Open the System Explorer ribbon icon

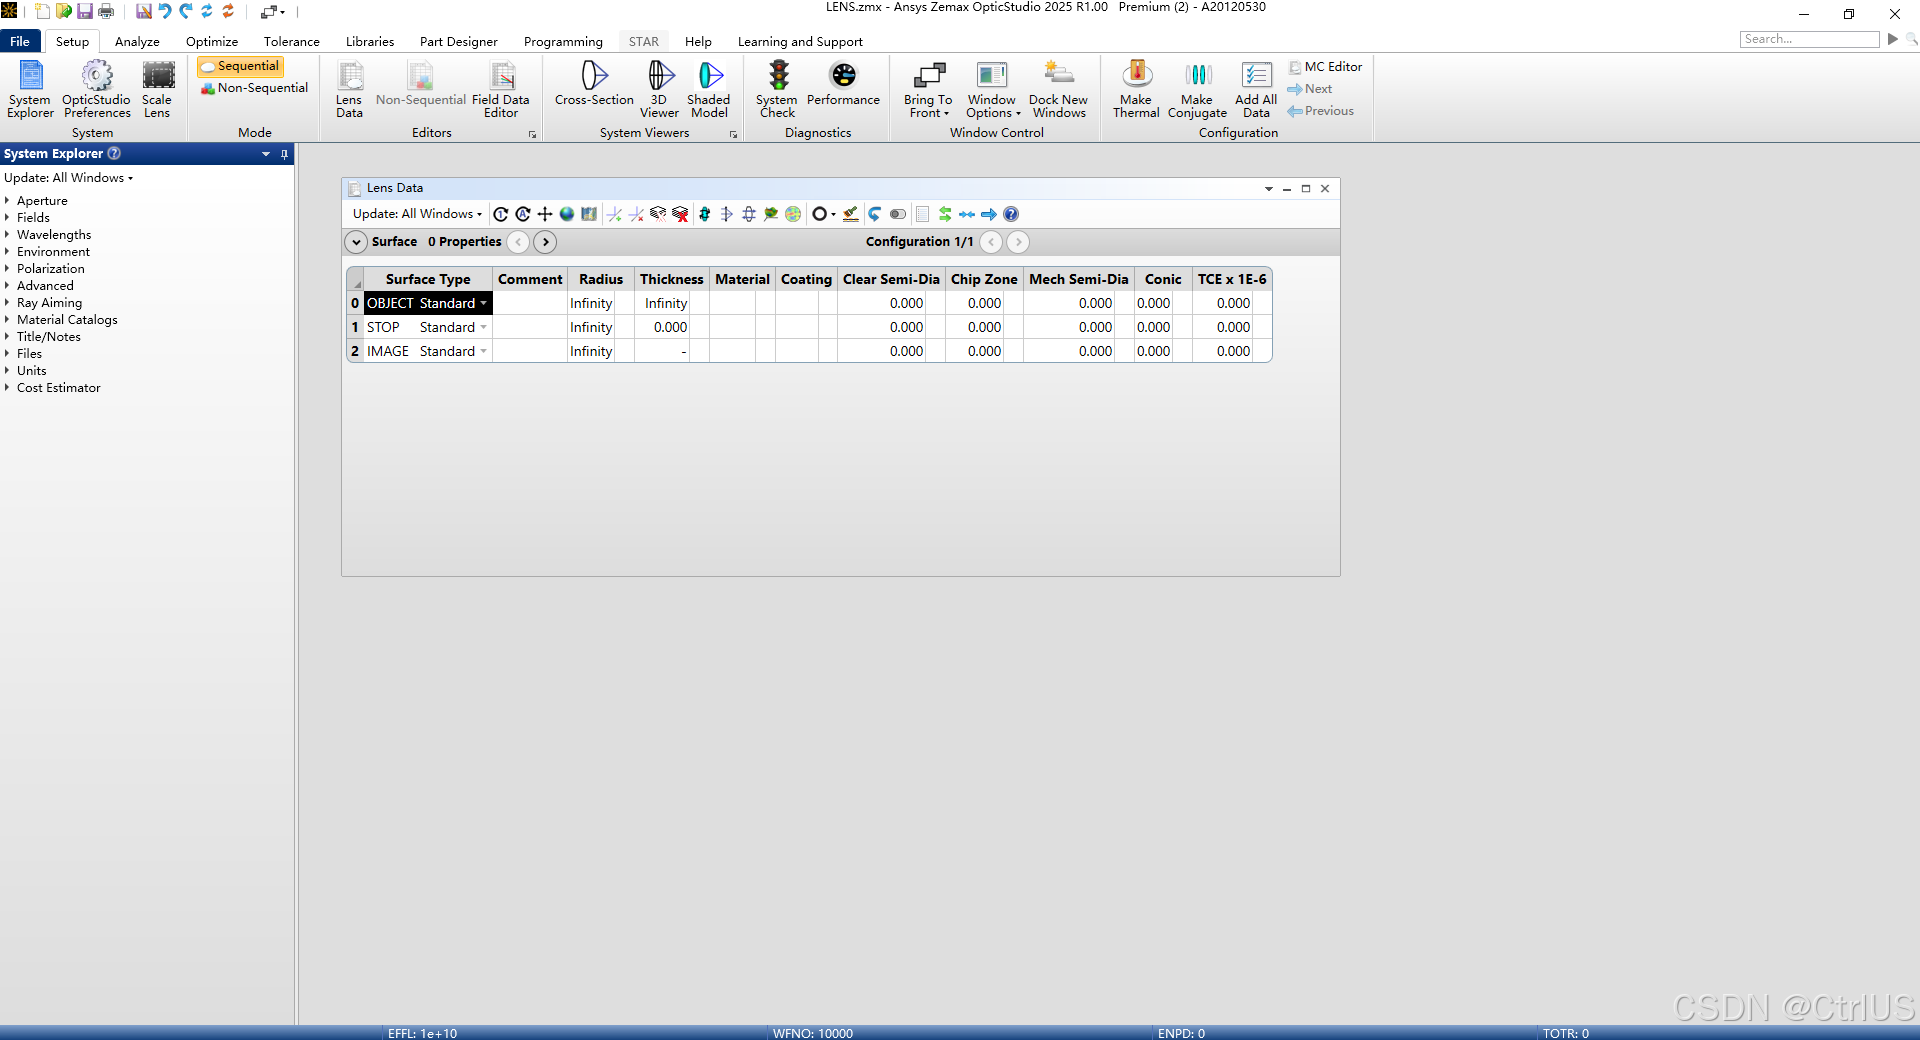30,89
